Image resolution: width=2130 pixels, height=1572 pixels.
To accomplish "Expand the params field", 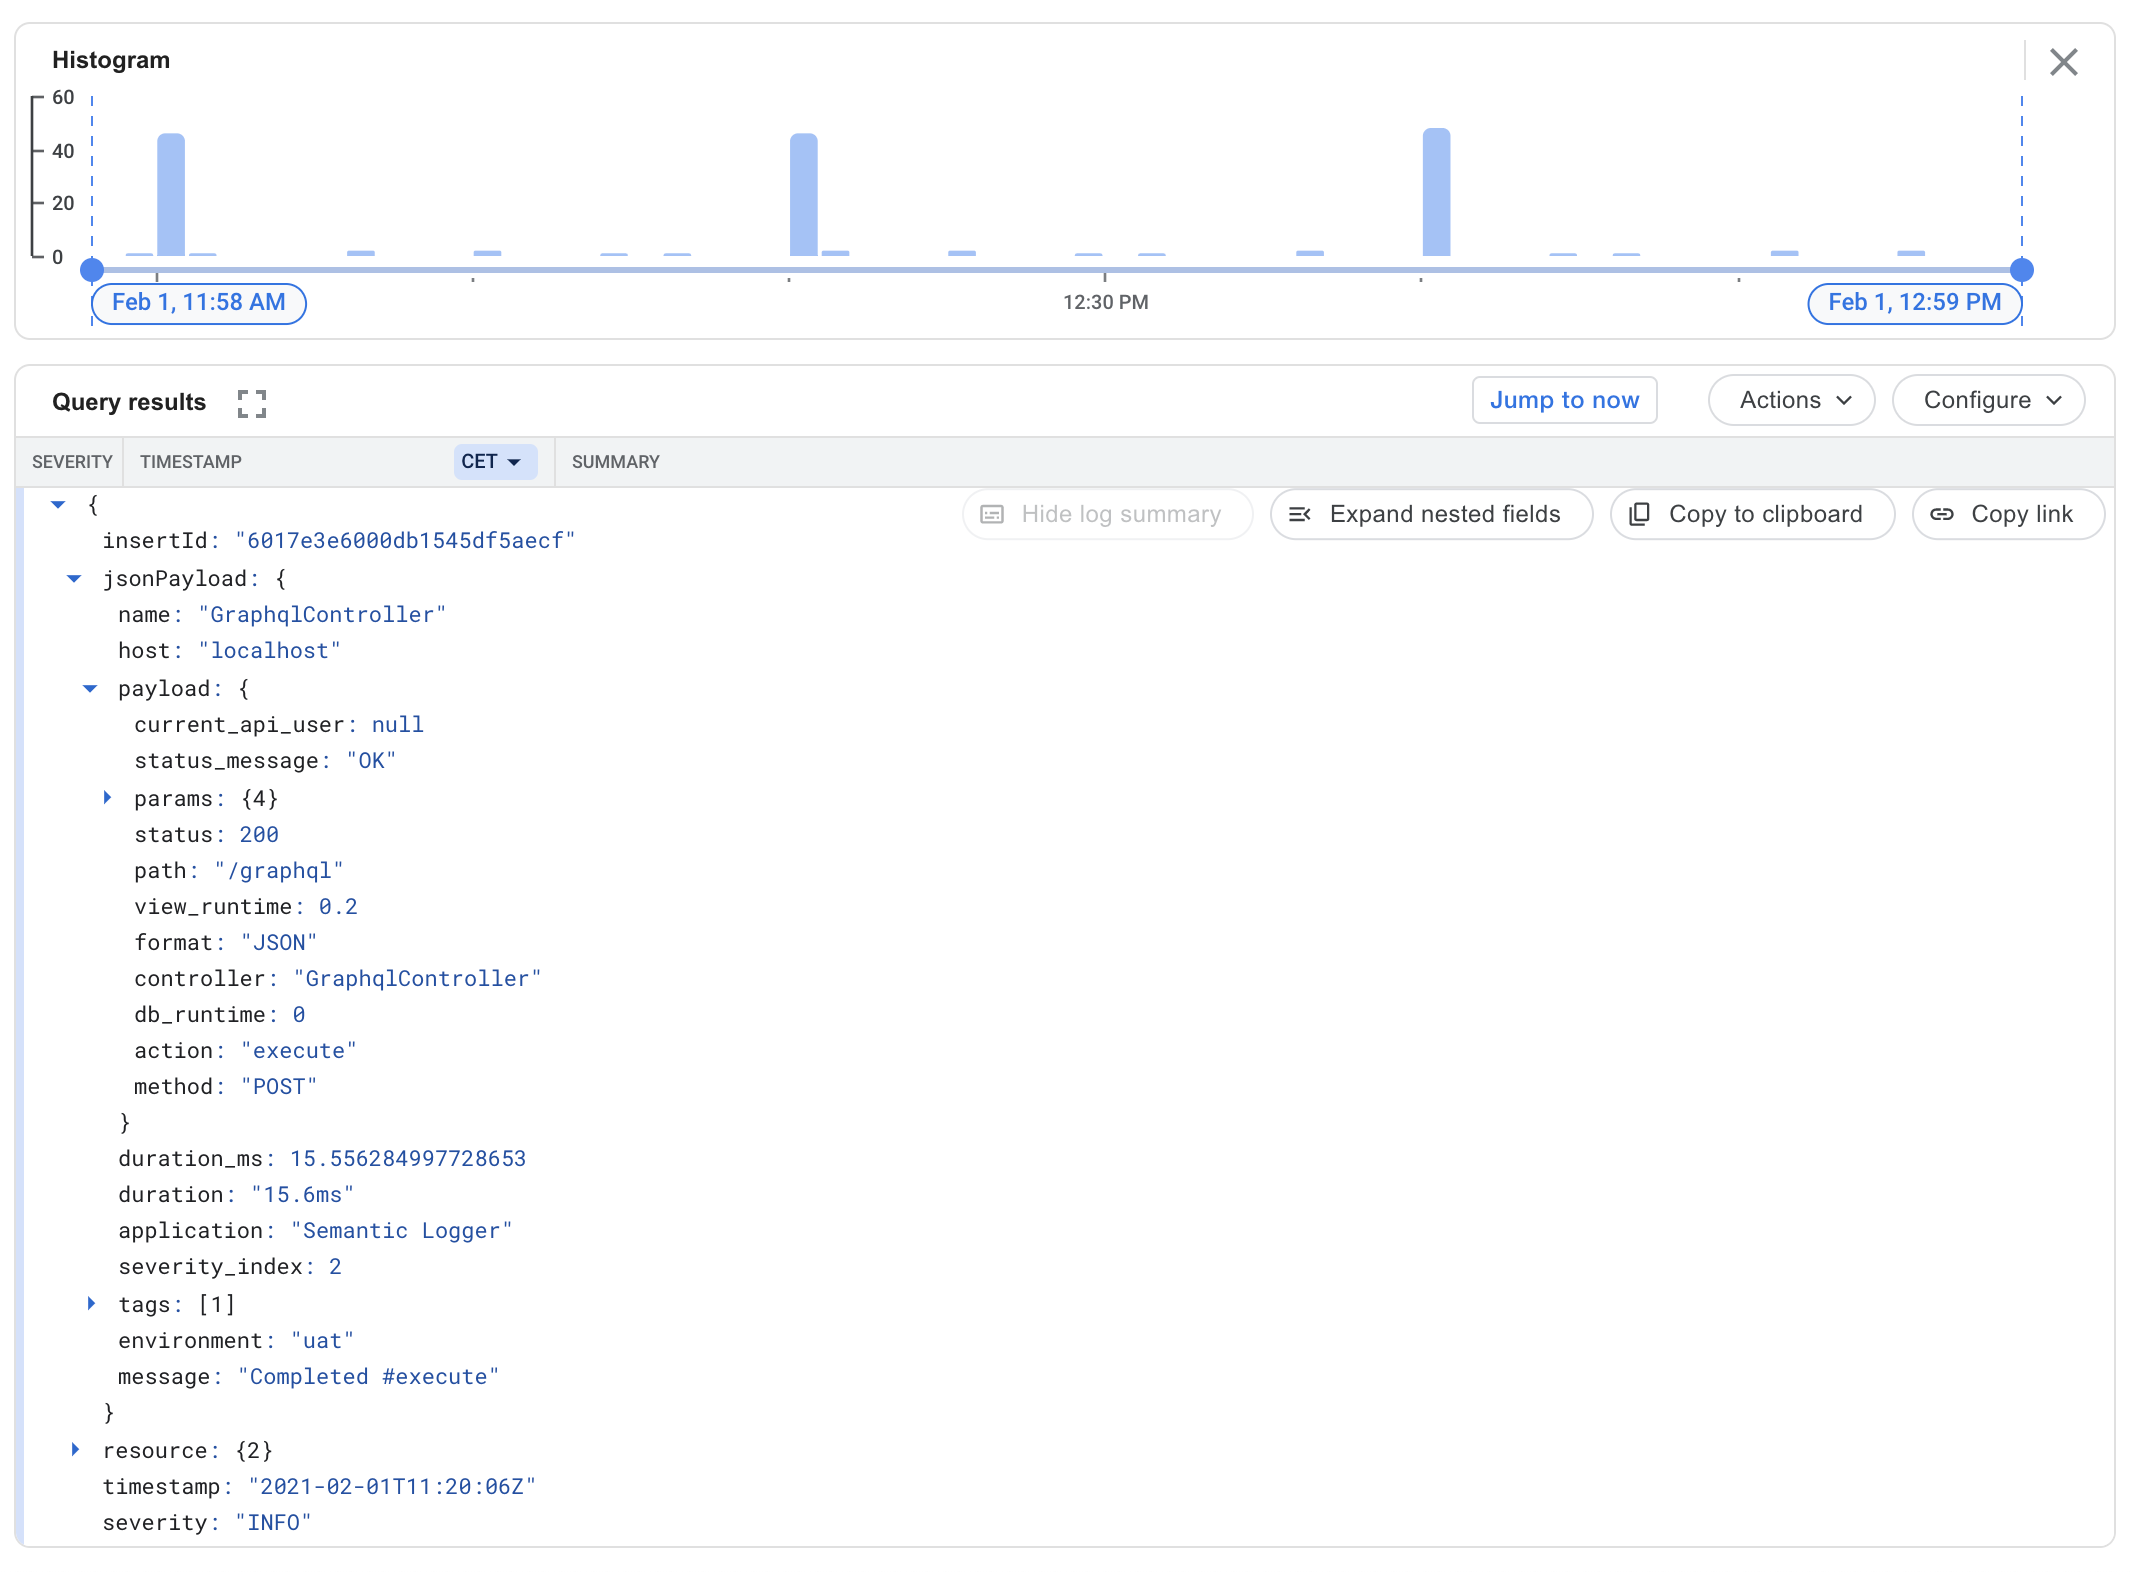I will pyautogui.click(x=107, y=798).
